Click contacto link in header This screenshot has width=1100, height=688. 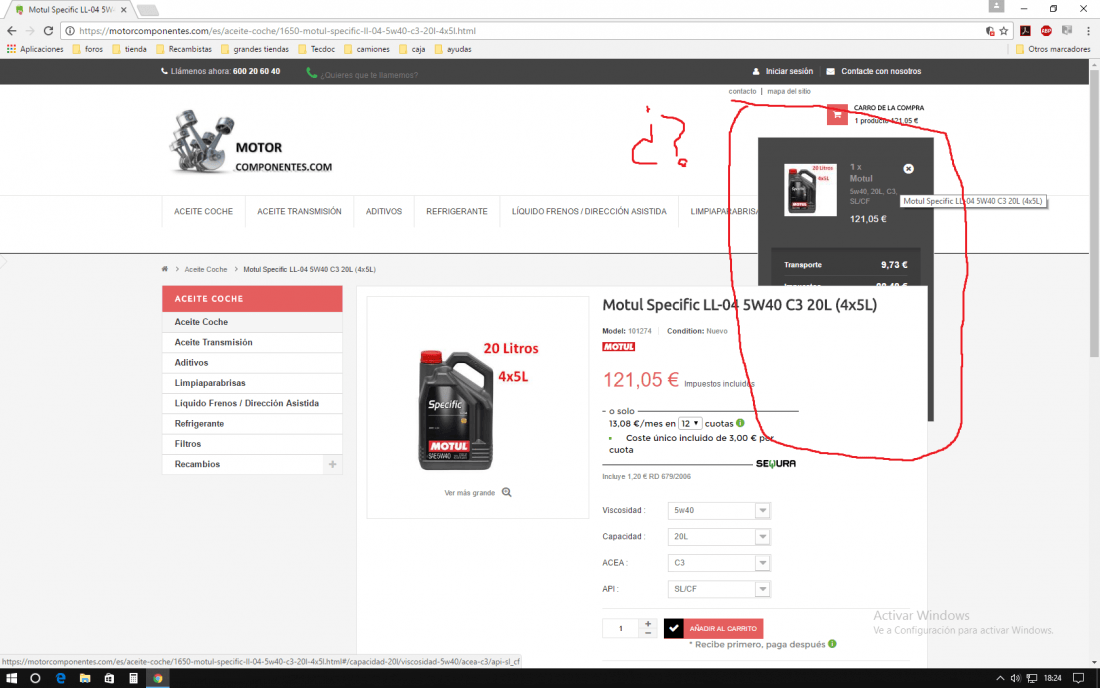(x=742, y=91)
